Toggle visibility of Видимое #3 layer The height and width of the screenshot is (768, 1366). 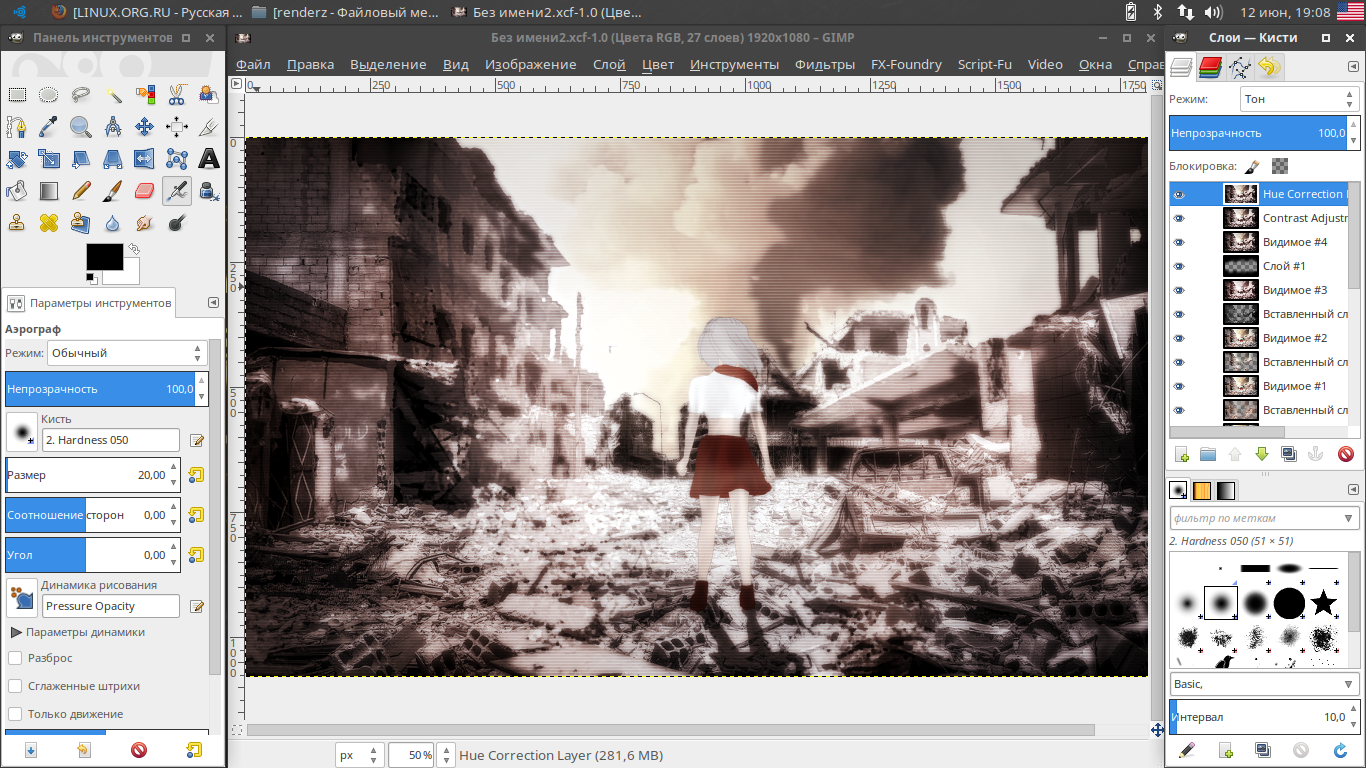coord(1179,290)
